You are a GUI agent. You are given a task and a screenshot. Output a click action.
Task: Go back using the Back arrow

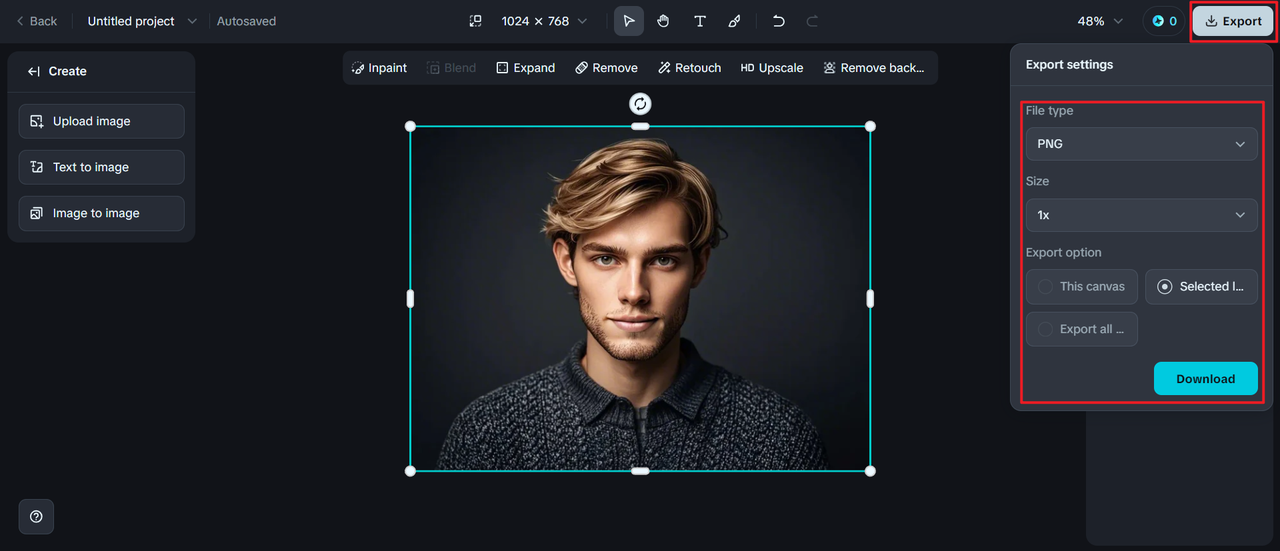click(37, 21)
